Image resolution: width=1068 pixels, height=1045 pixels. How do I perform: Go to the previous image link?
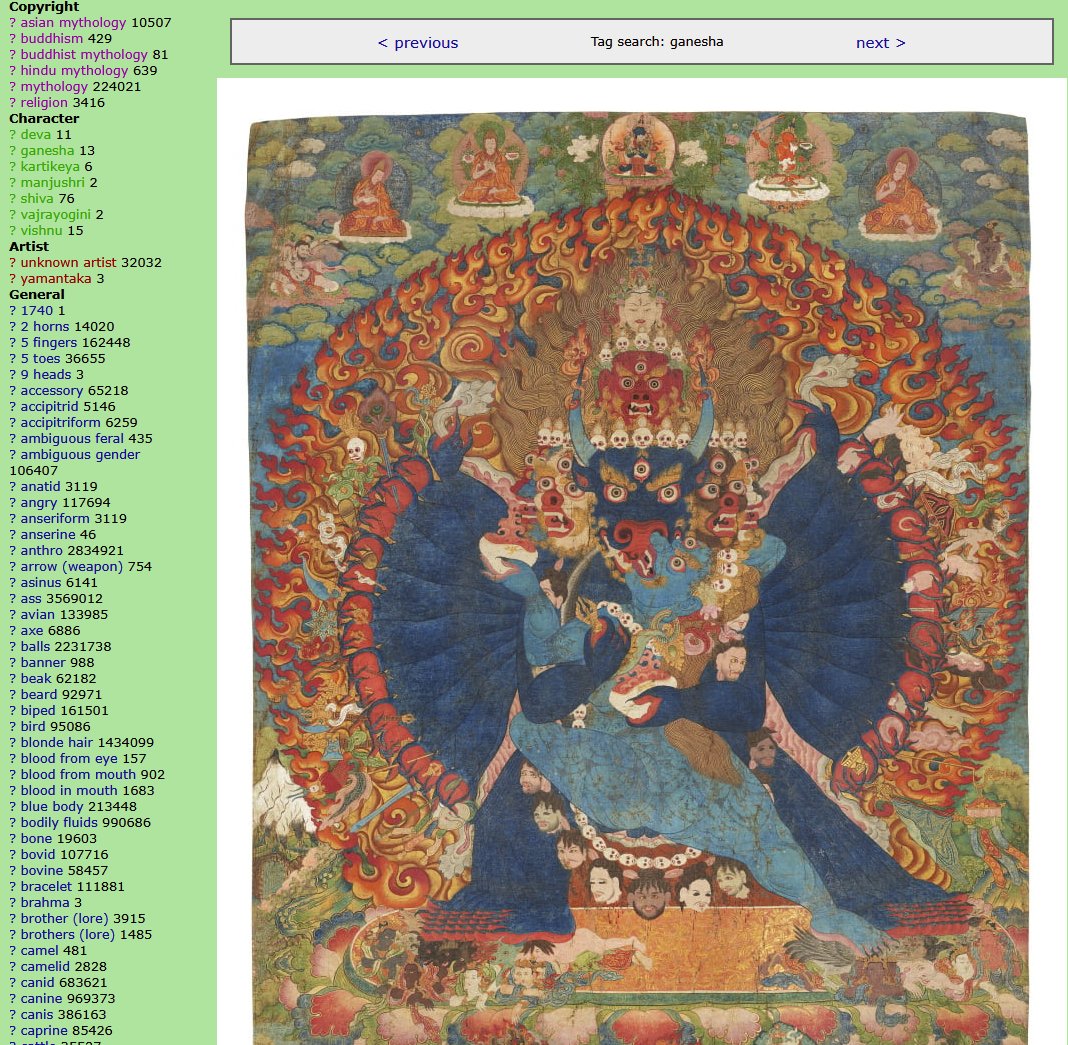point(418,43)
